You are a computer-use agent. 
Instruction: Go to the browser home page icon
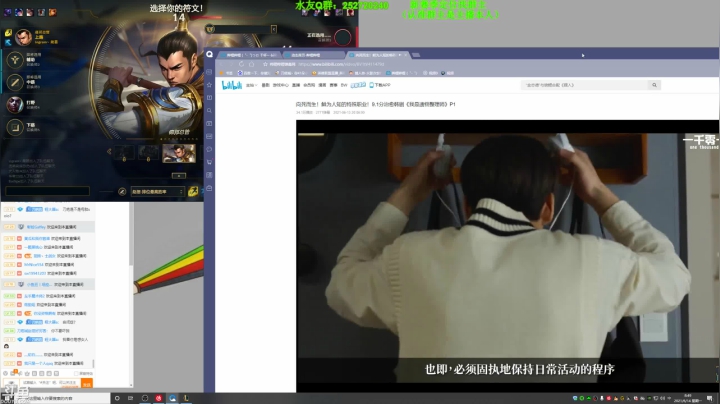click(x=252, y=64)
